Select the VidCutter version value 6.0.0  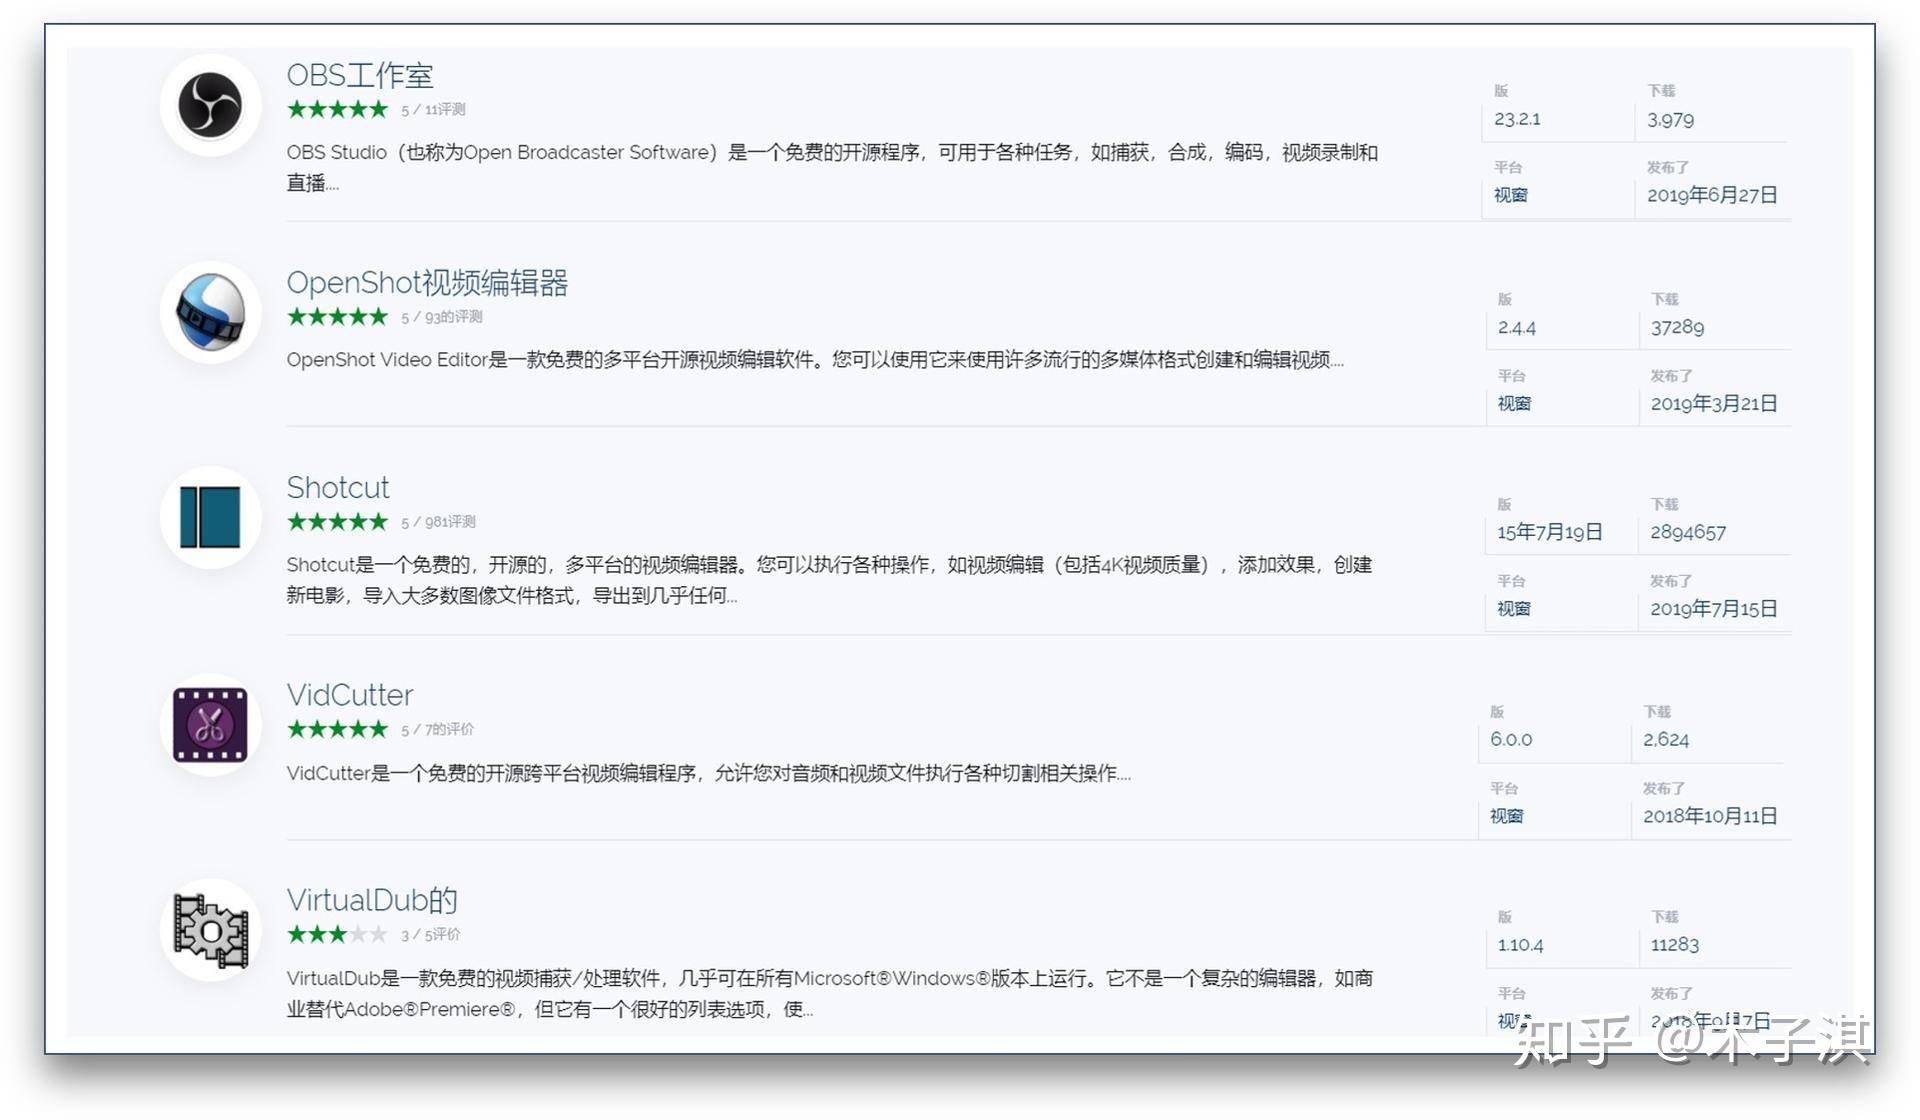click(x=1510, y=739)
